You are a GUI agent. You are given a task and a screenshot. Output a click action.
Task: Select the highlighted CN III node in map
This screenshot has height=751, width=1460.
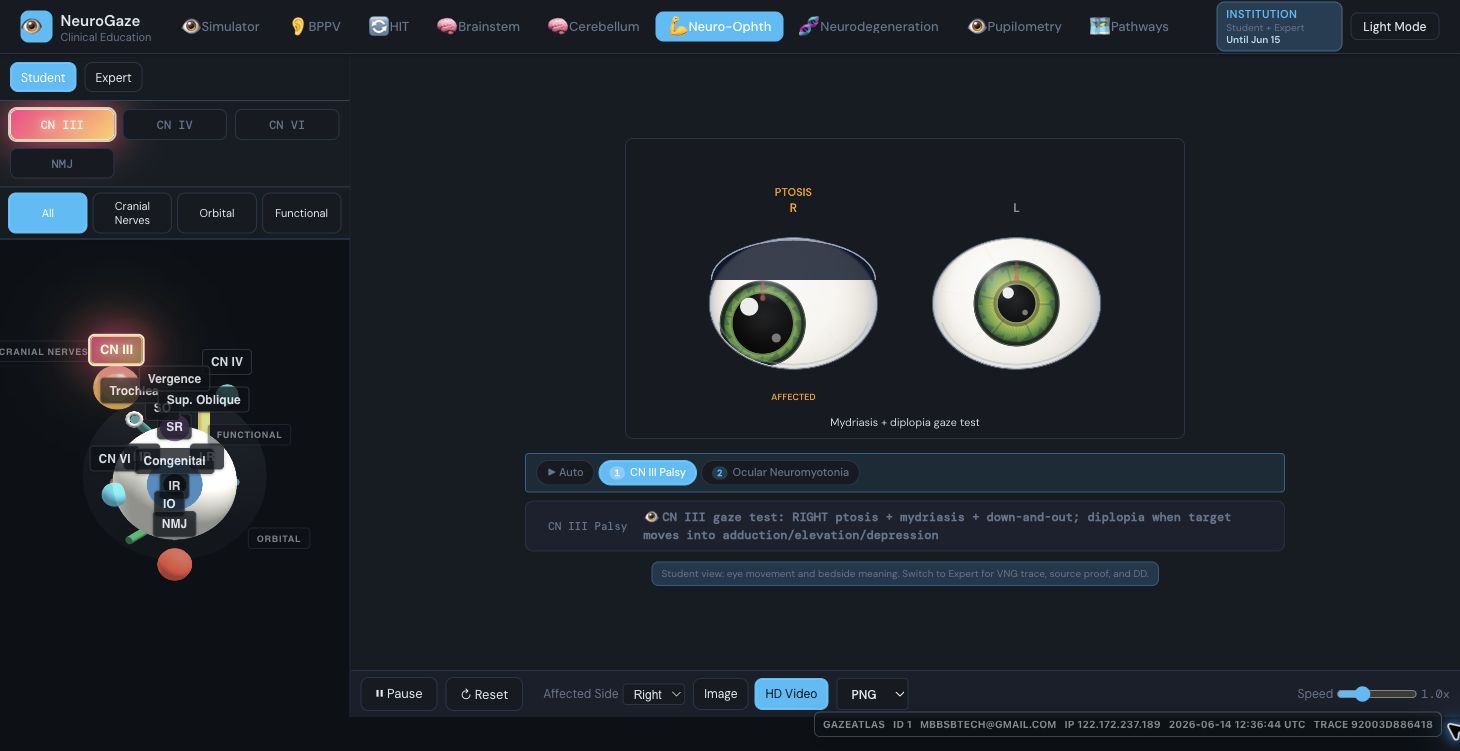click(x=117, y=349)
